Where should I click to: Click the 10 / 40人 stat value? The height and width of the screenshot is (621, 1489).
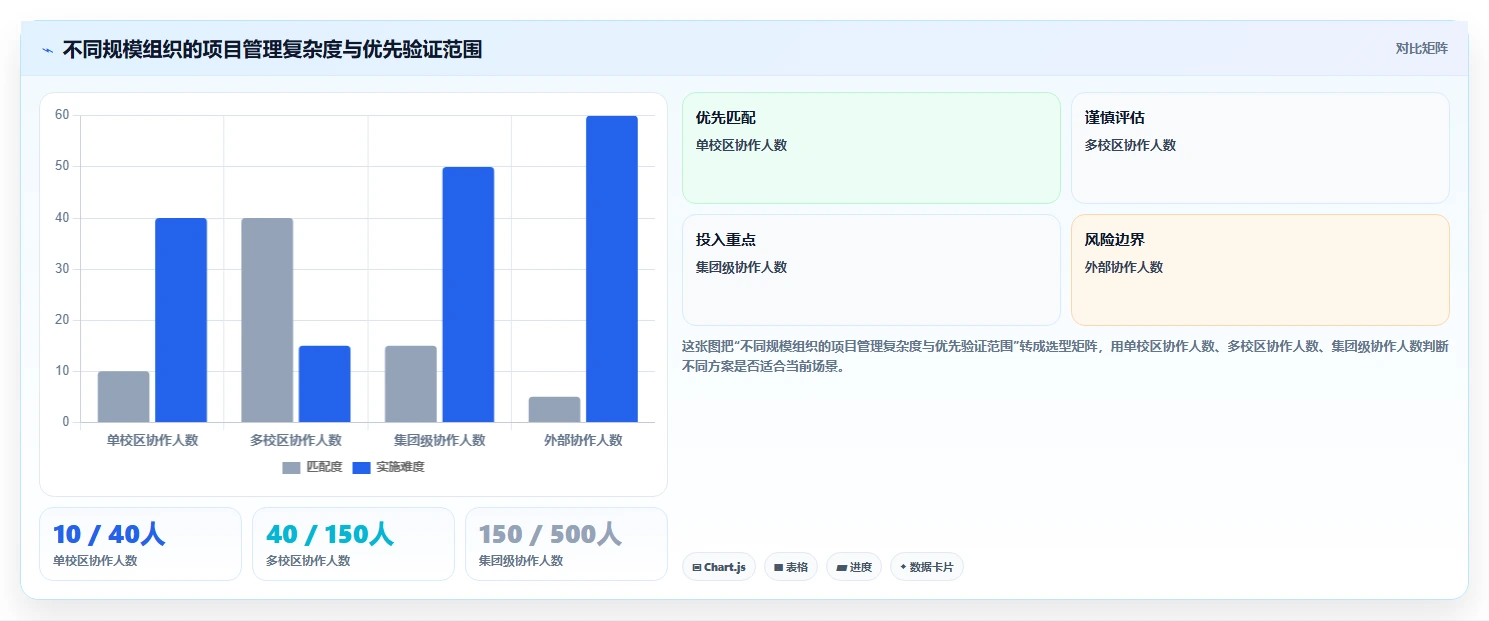pos(109,535)
